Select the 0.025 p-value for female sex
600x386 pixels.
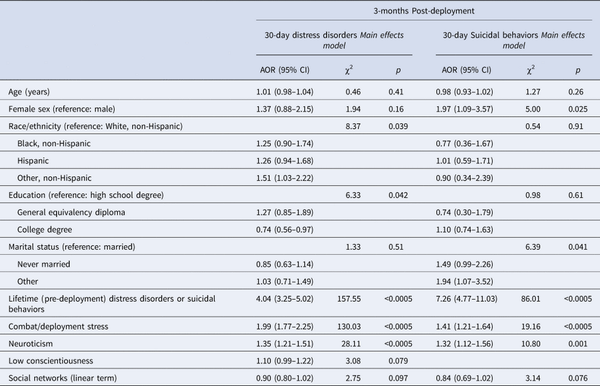[578, 109]
